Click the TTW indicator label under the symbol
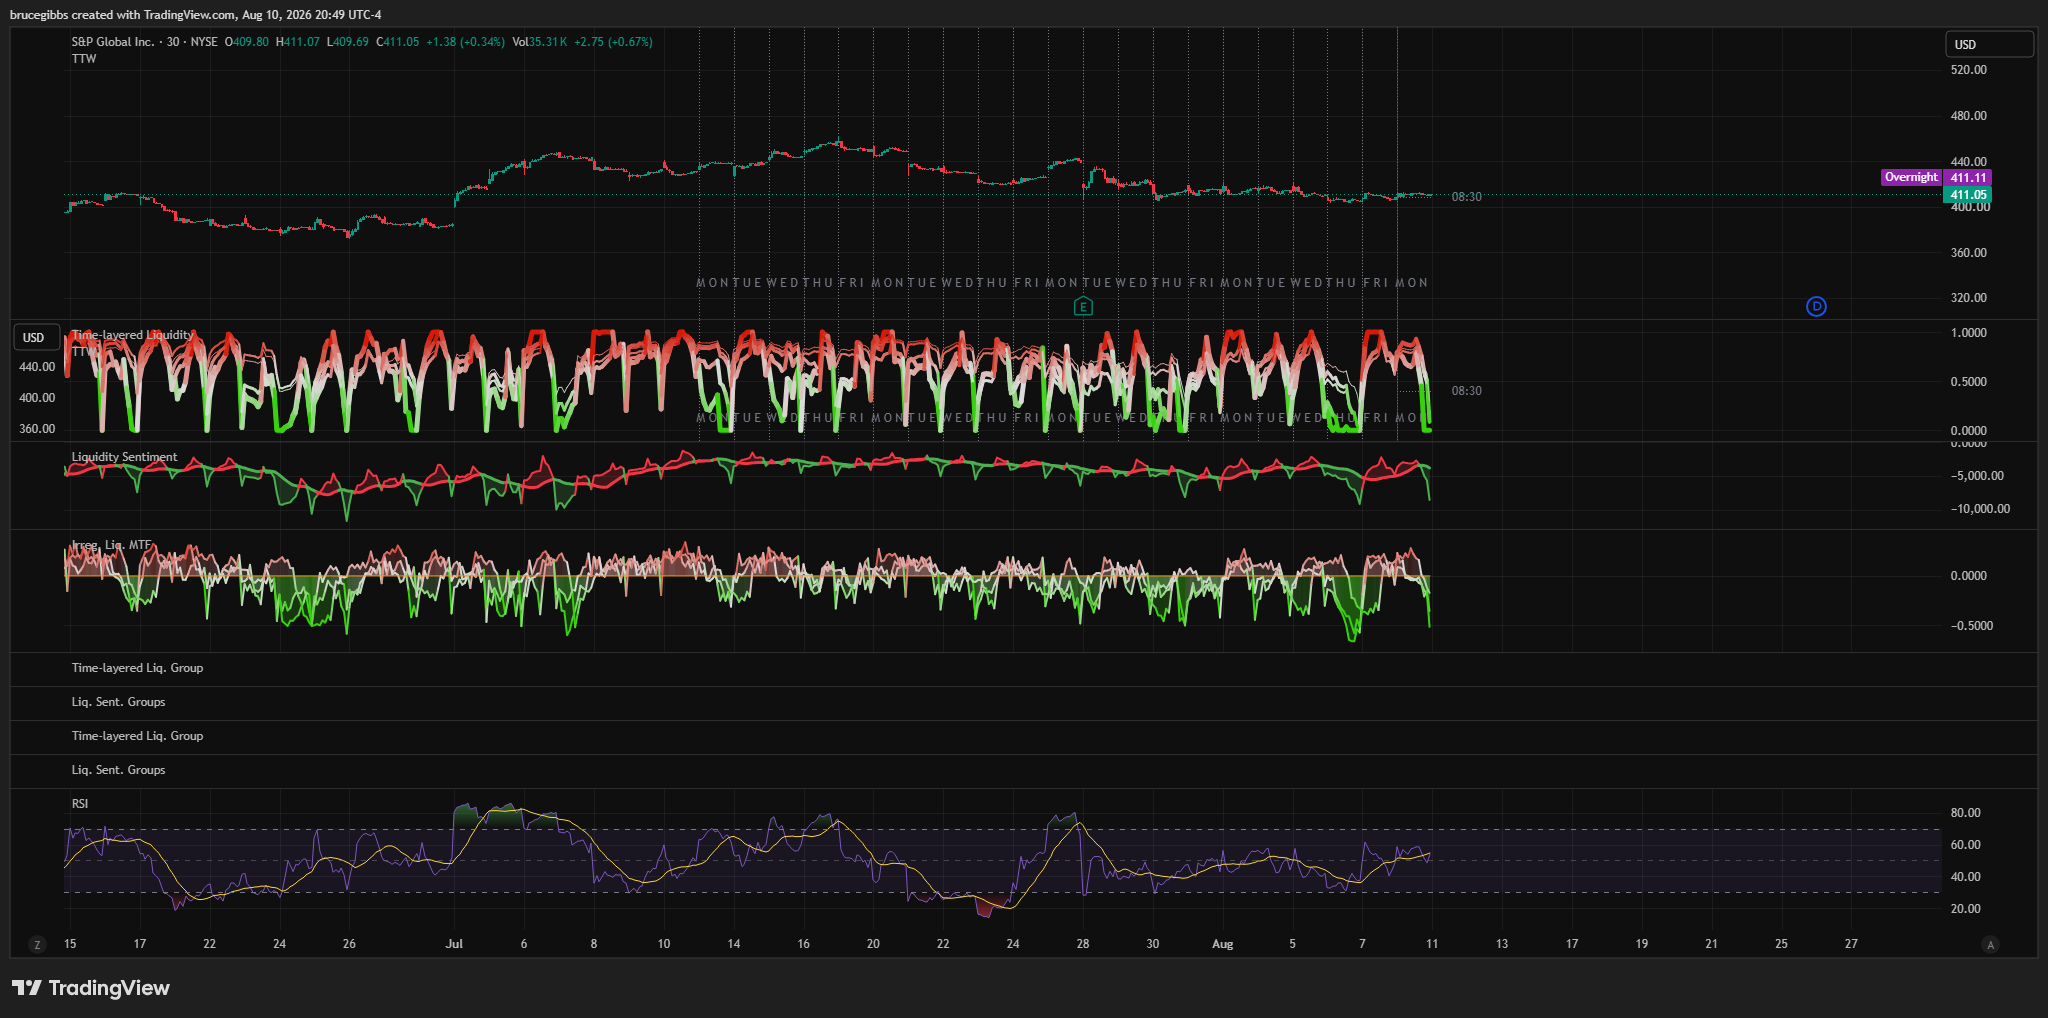The image size is (2048, 1018). [x=84, y=59]
